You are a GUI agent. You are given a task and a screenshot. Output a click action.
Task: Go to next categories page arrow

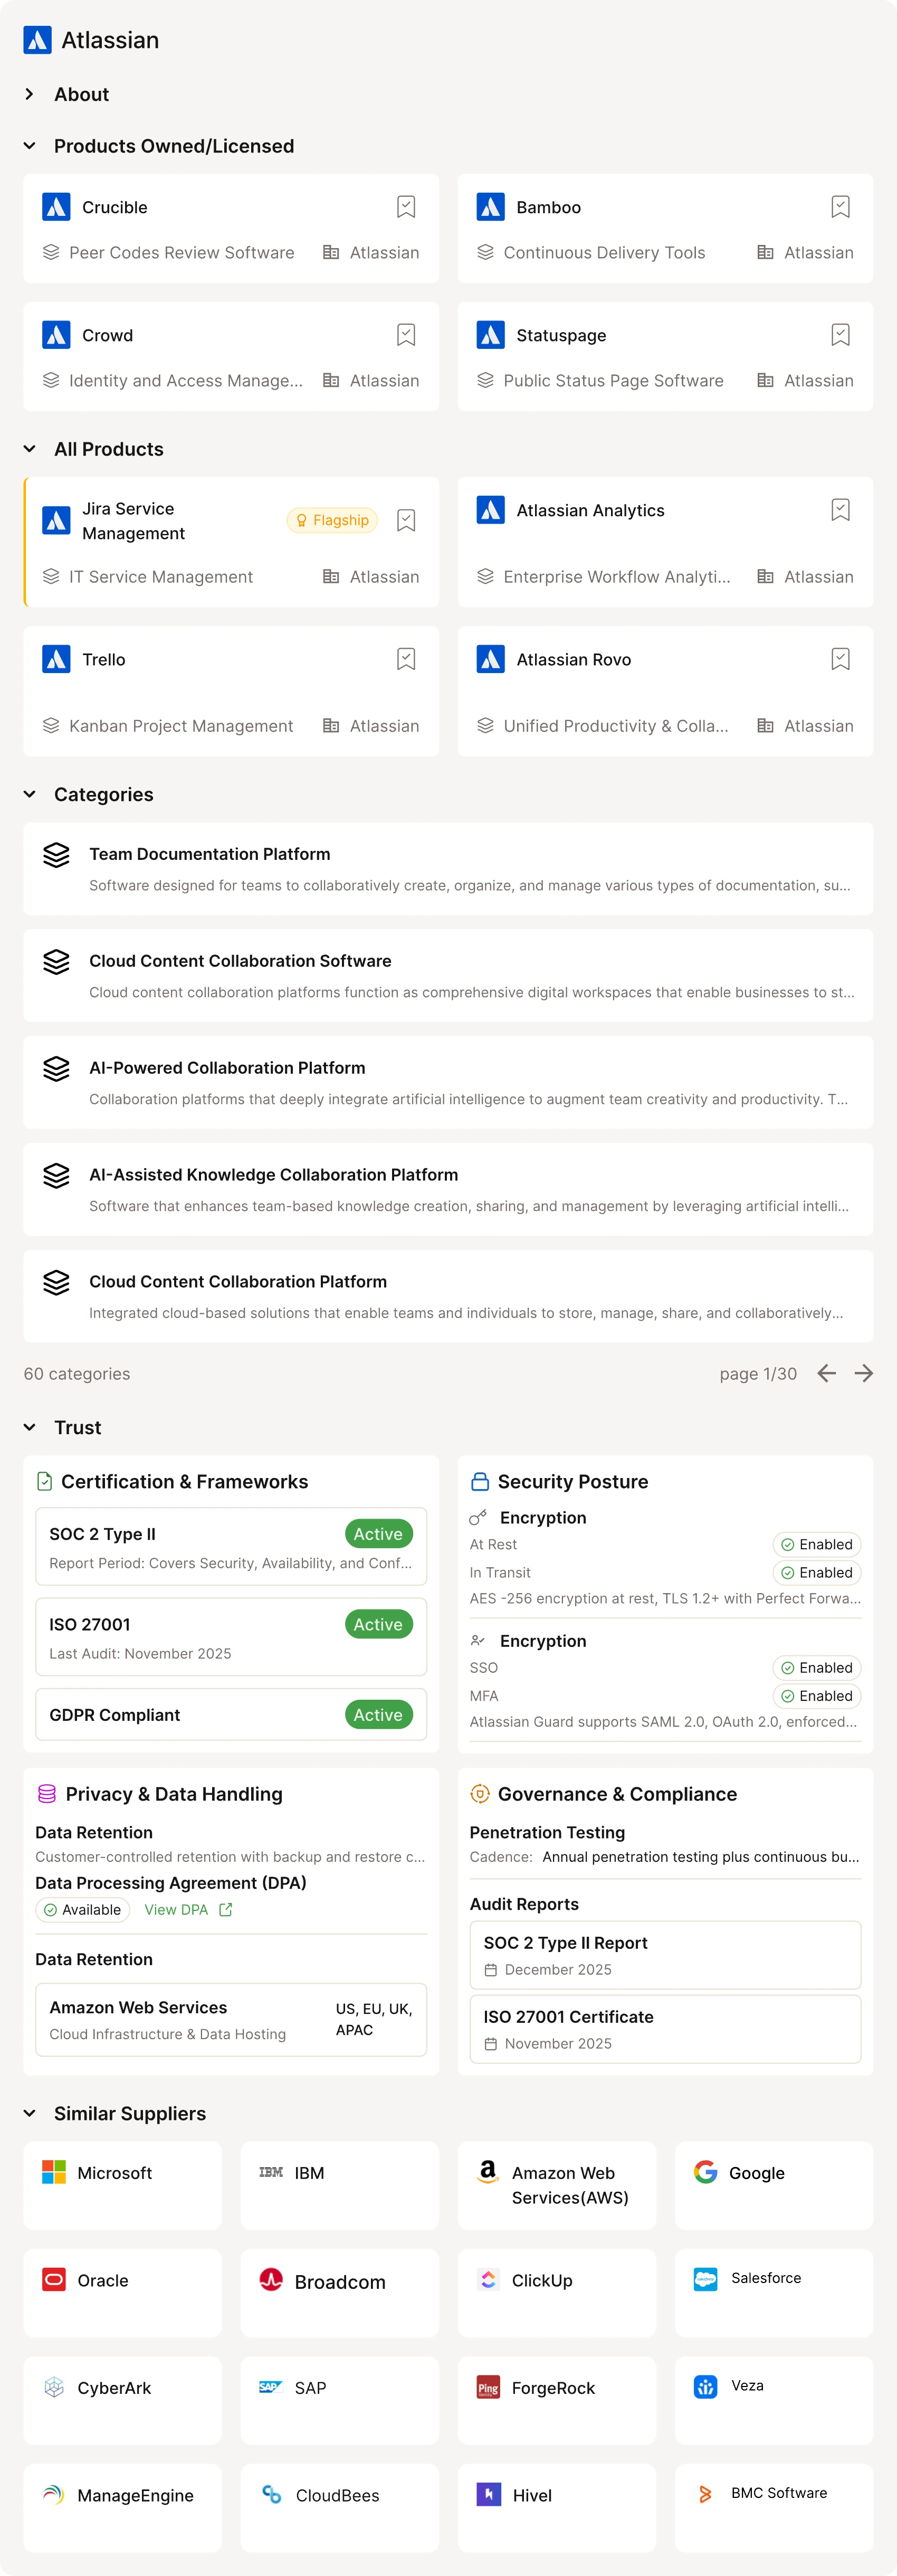(x=864, y=1373)
